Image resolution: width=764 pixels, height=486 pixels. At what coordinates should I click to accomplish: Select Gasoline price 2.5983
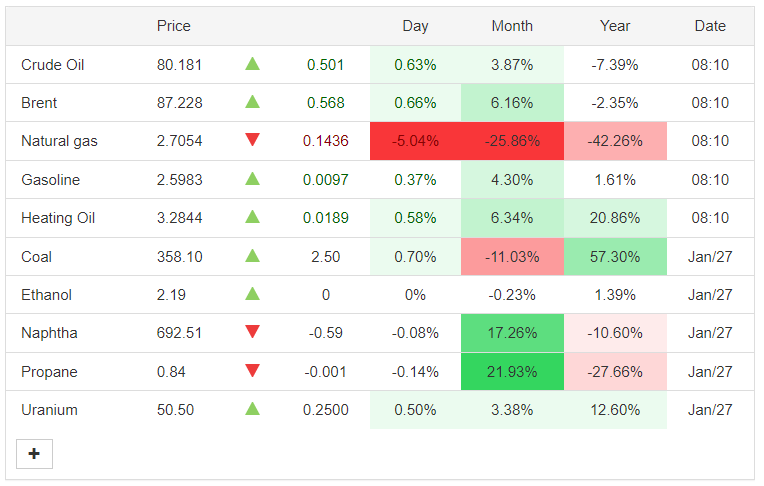tap(179, 180)
